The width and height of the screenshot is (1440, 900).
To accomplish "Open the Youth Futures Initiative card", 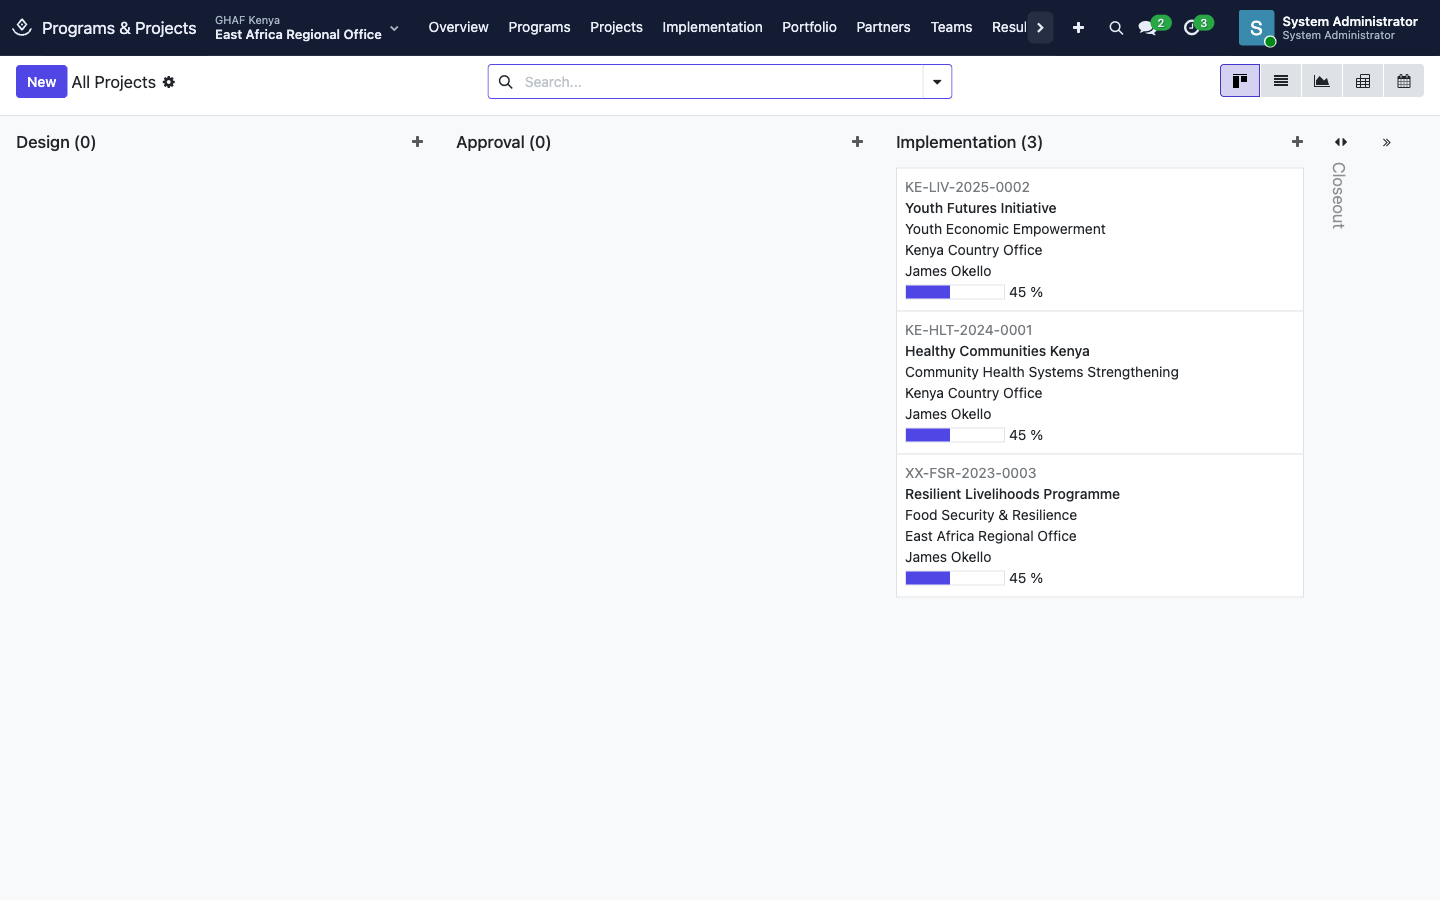I will pos(1100,240).
